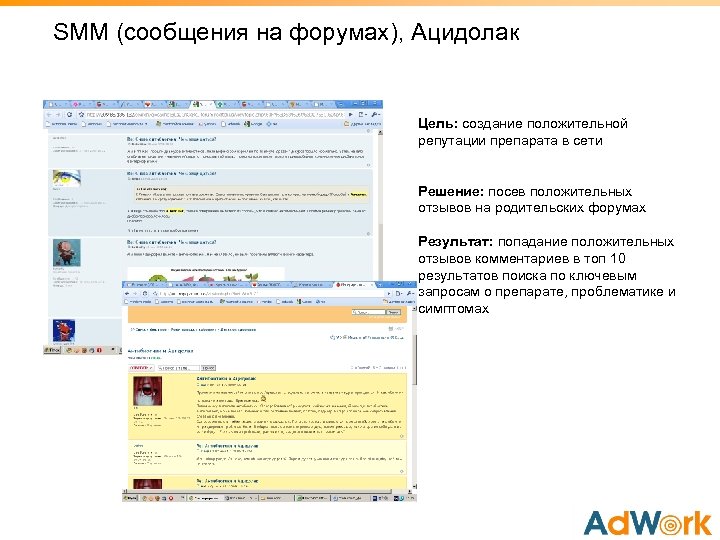720x540 pixels.
Task: Click horizontal scrollbar of lower browser window
Action: pyautogui.click(x=268, y=491)
